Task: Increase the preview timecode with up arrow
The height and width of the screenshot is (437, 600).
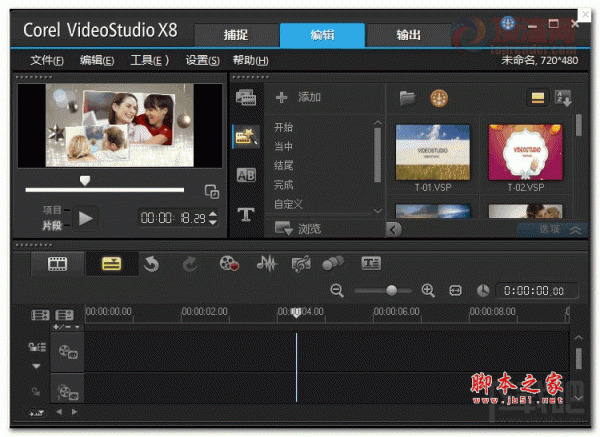Action: pos(213,214)
